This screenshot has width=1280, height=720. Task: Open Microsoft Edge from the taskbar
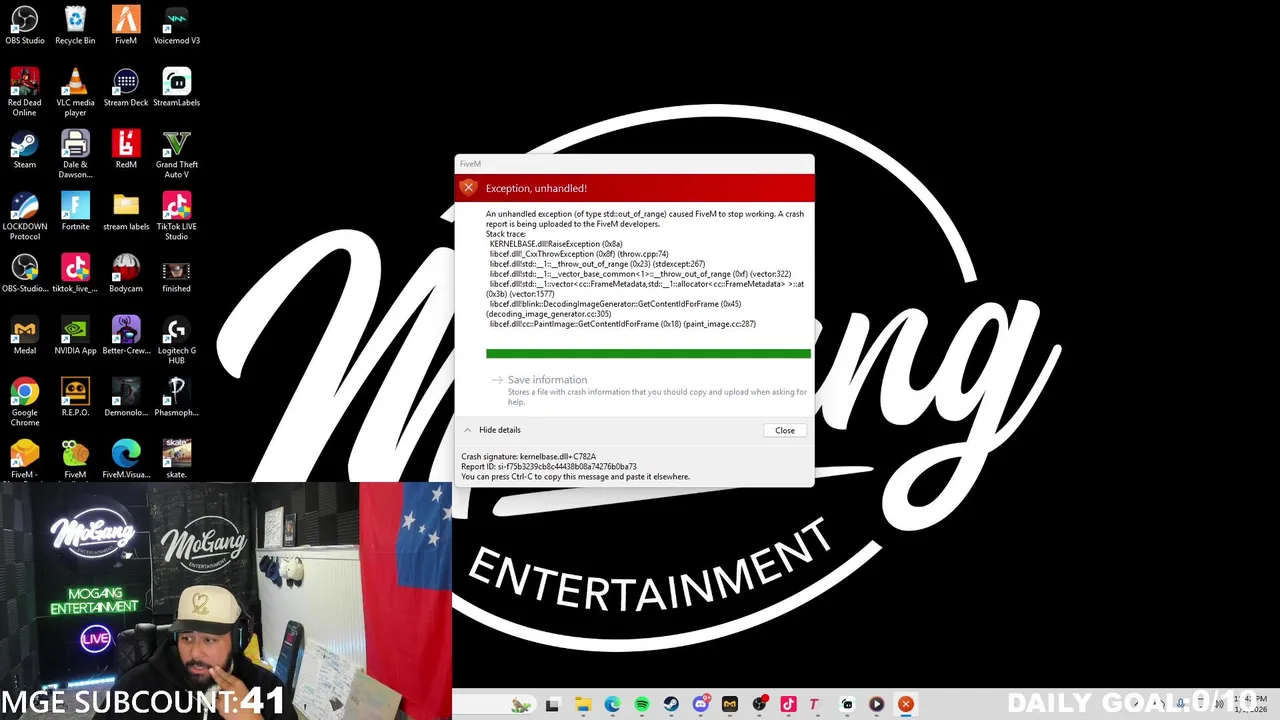tap(612, 705)
